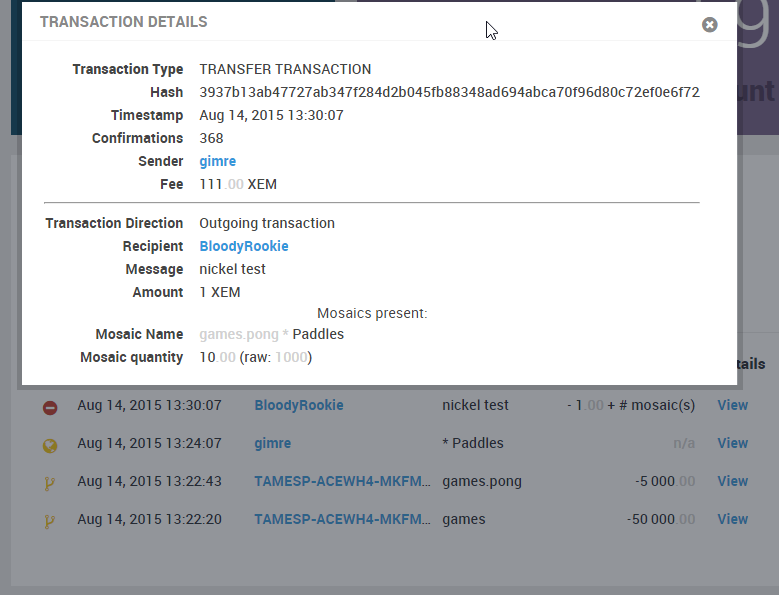779x595 pixels.
Task: Open TAMESP-ACEWH4 address in games row
Action: [342, 519]
